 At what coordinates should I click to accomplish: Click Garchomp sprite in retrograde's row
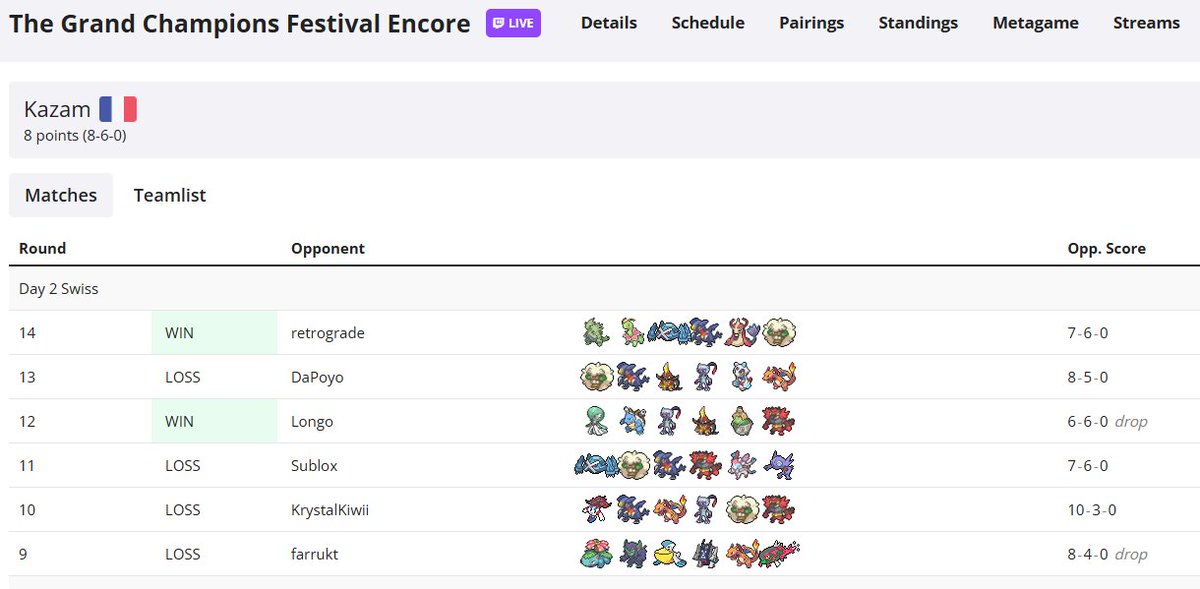pyautogui.click(x=705, y=333)
